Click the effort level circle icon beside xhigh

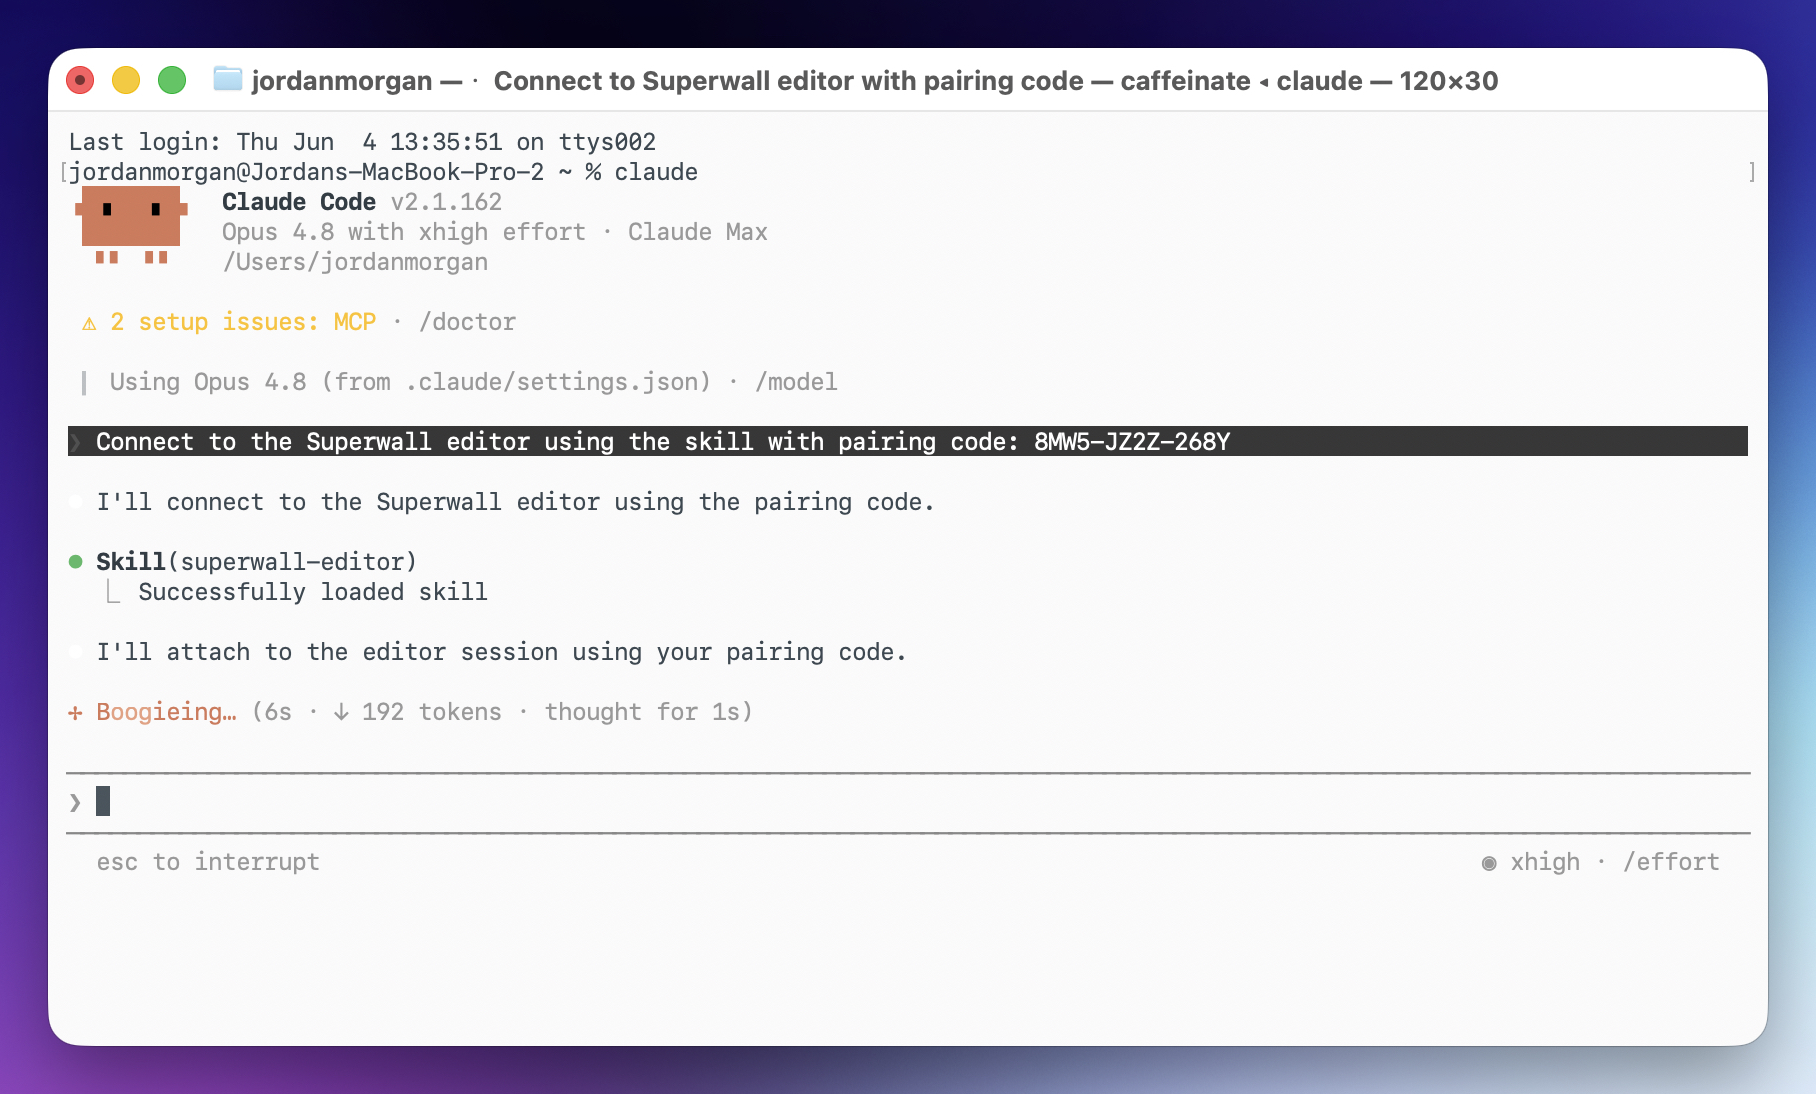click(x=1489, y=863)
